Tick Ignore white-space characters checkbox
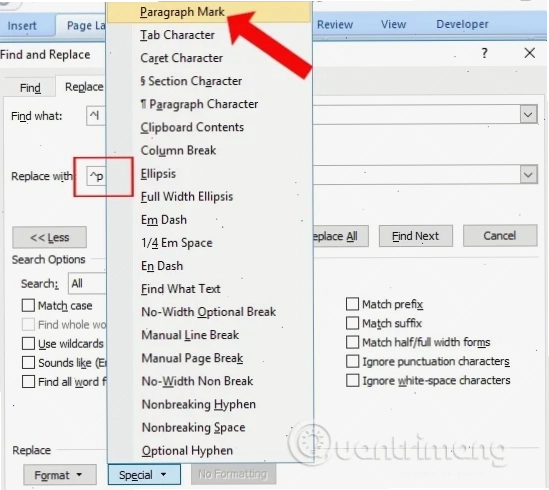Screen dimensions: 549x490 (x=352, y=380)
